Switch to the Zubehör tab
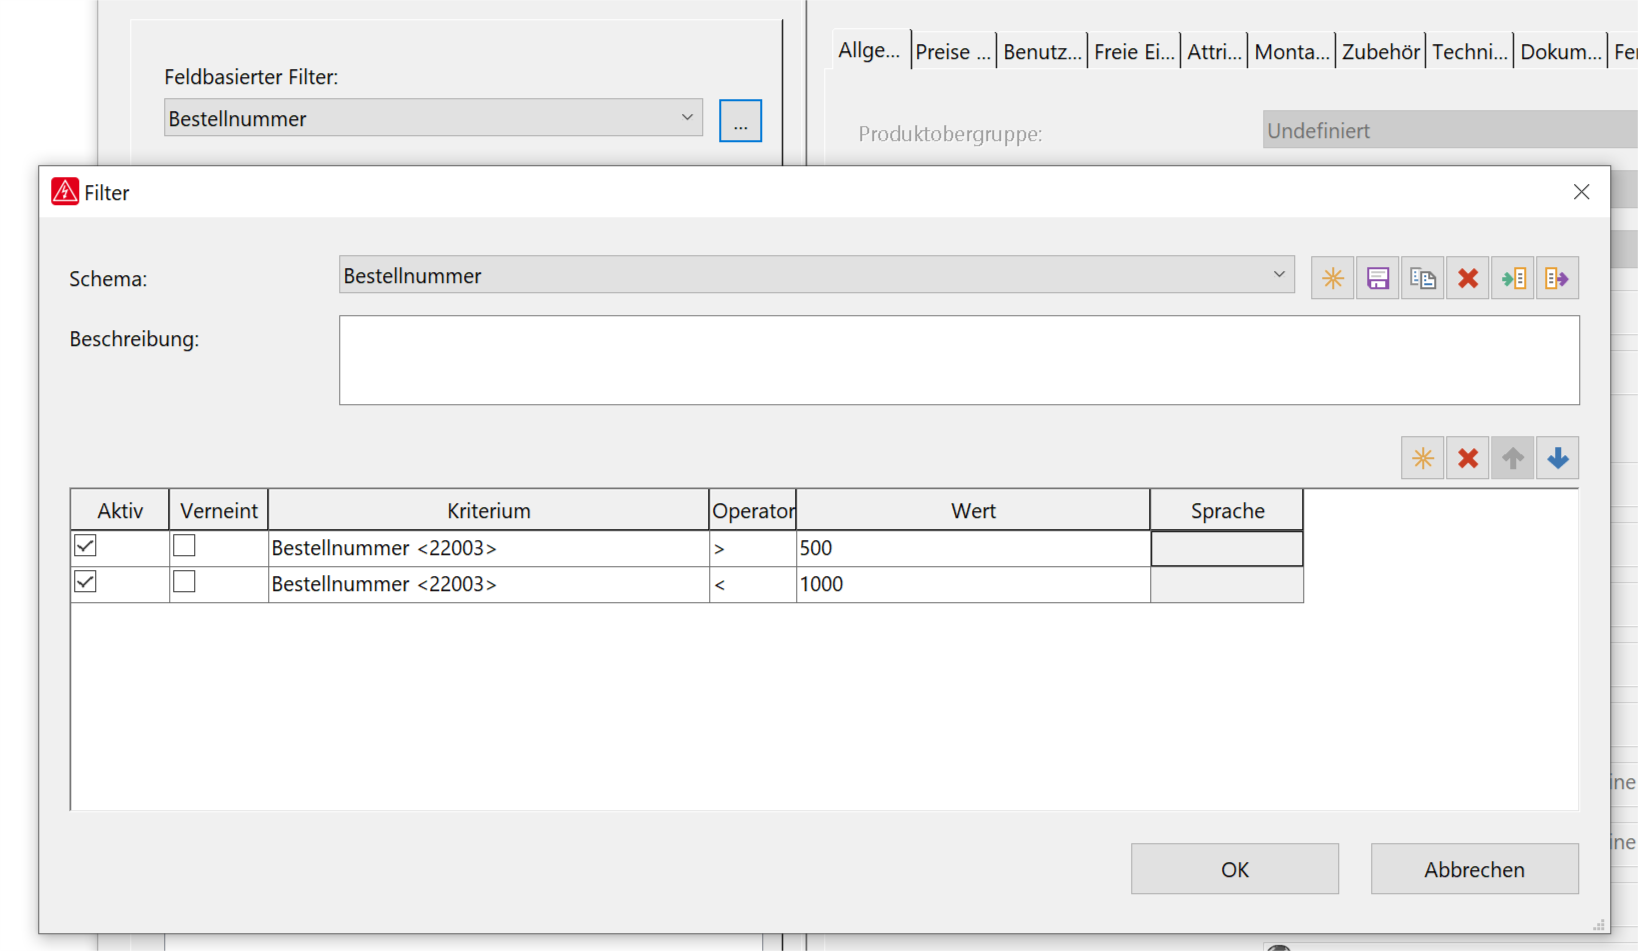 (x=1381, y=52)
